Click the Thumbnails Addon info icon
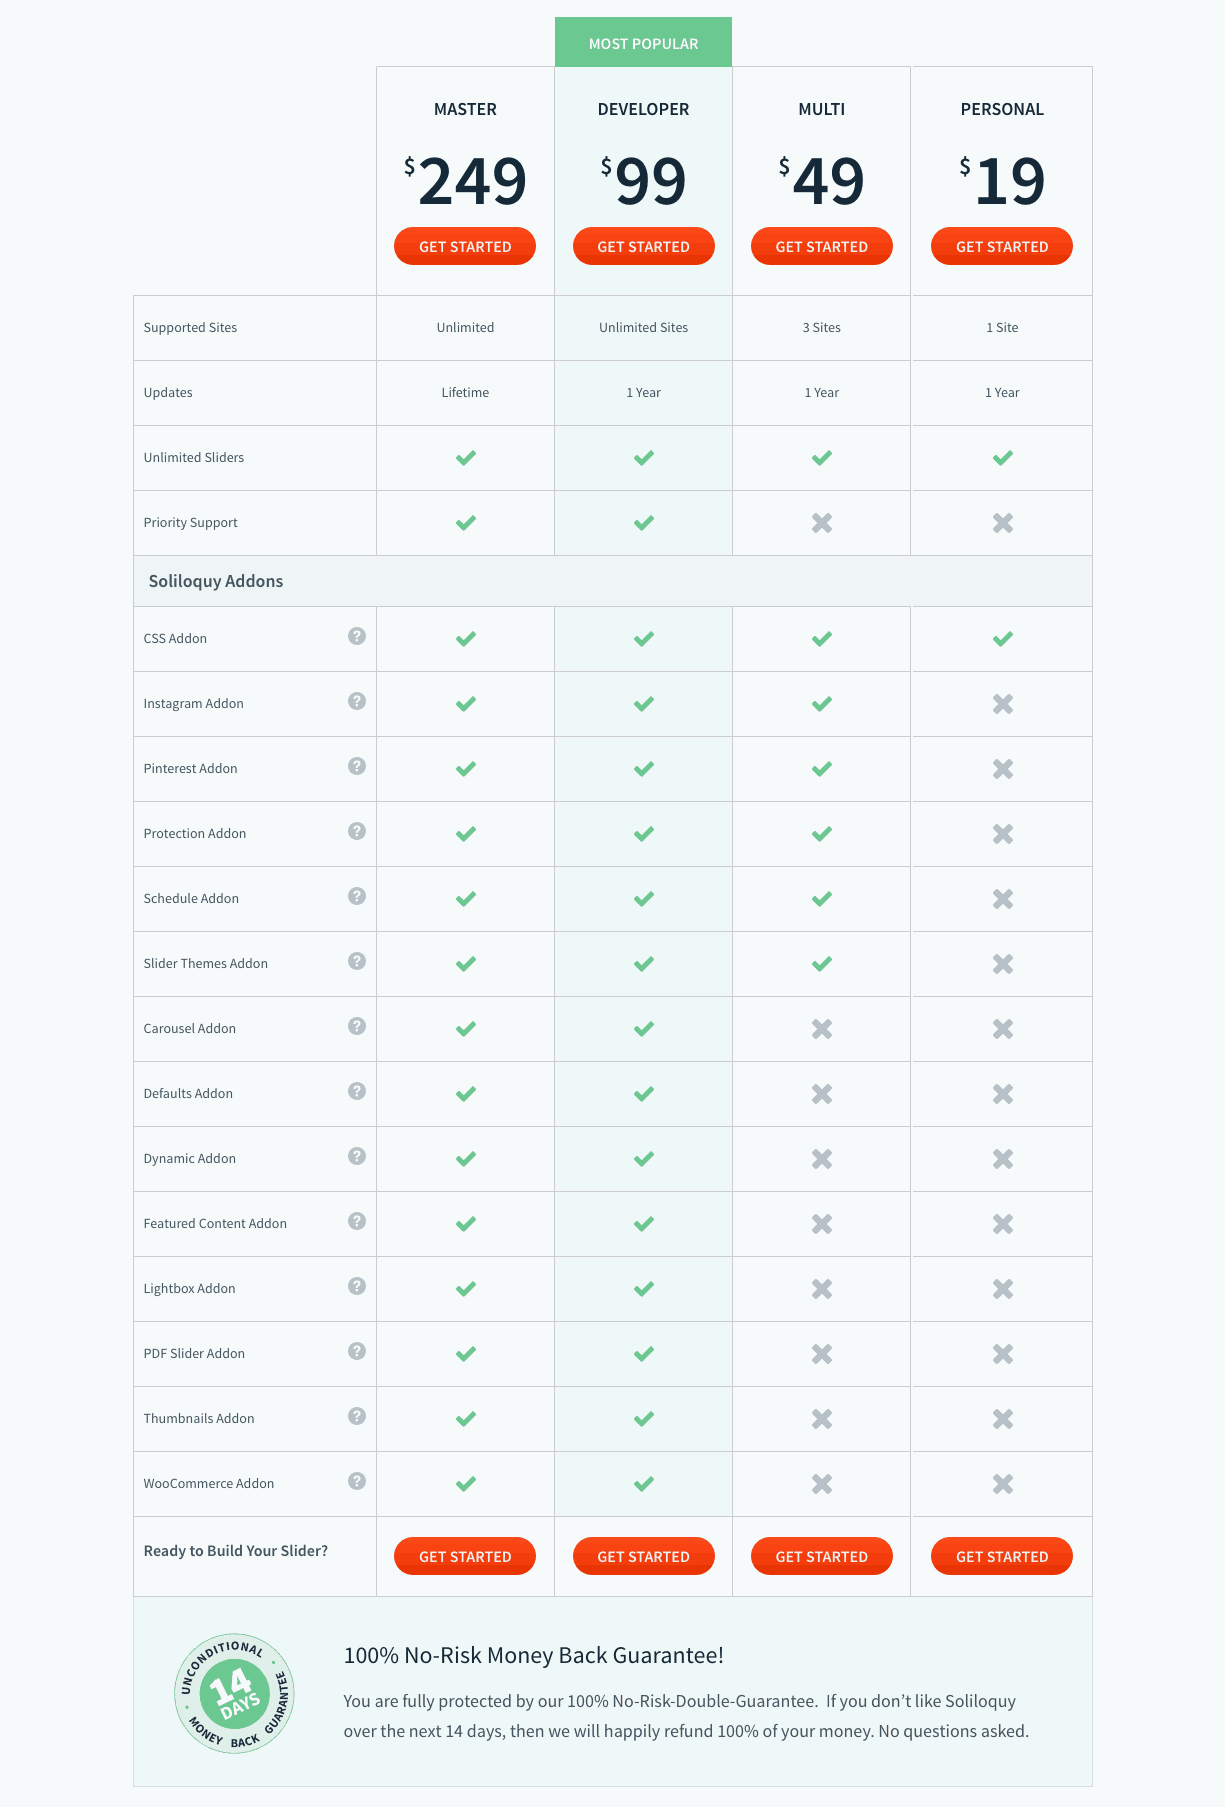The height and width of the screenshot is (1807, 1225). pyautogui.click(x=357, y=1416)
